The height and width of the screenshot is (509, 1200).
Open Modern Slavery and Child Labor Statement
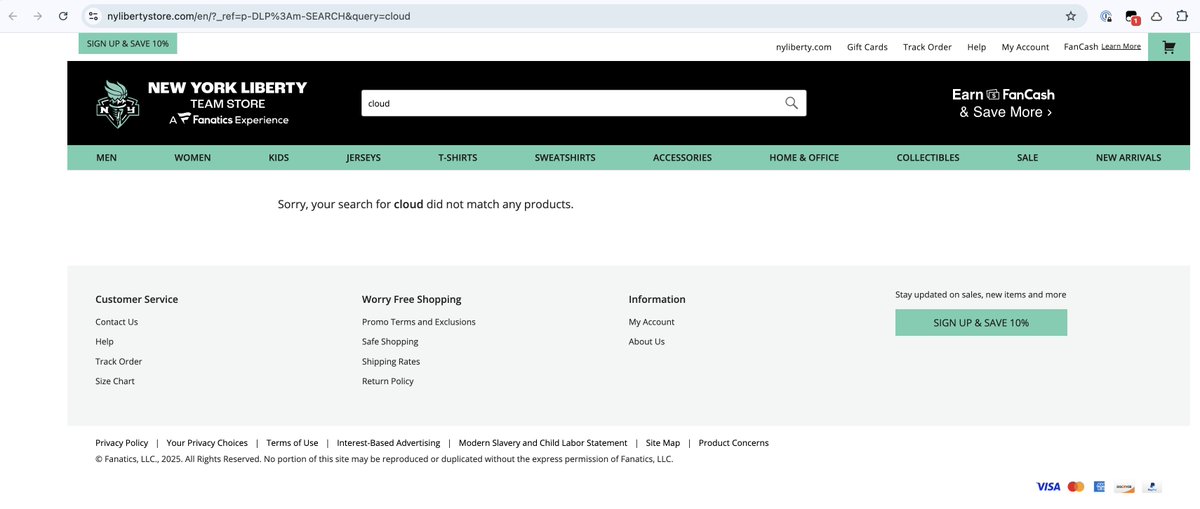click(x=543, y=443)
